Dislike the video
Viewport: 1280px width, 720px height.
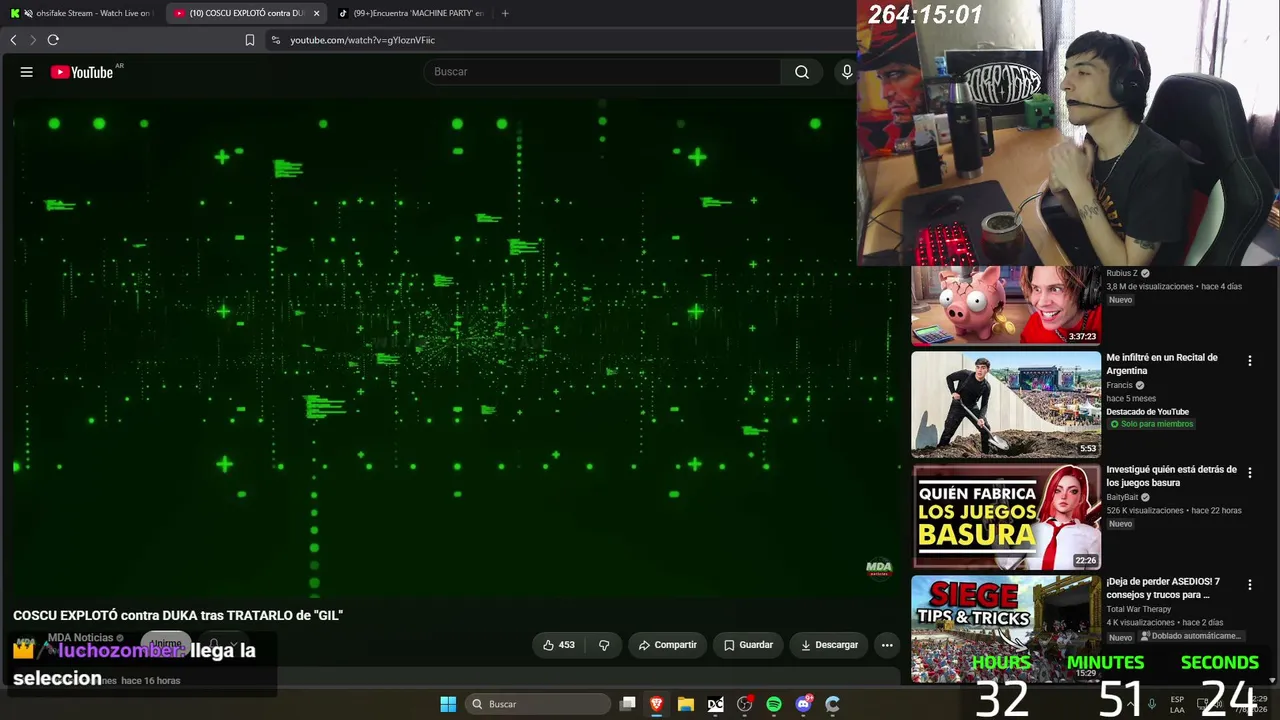tap(604, 645)
